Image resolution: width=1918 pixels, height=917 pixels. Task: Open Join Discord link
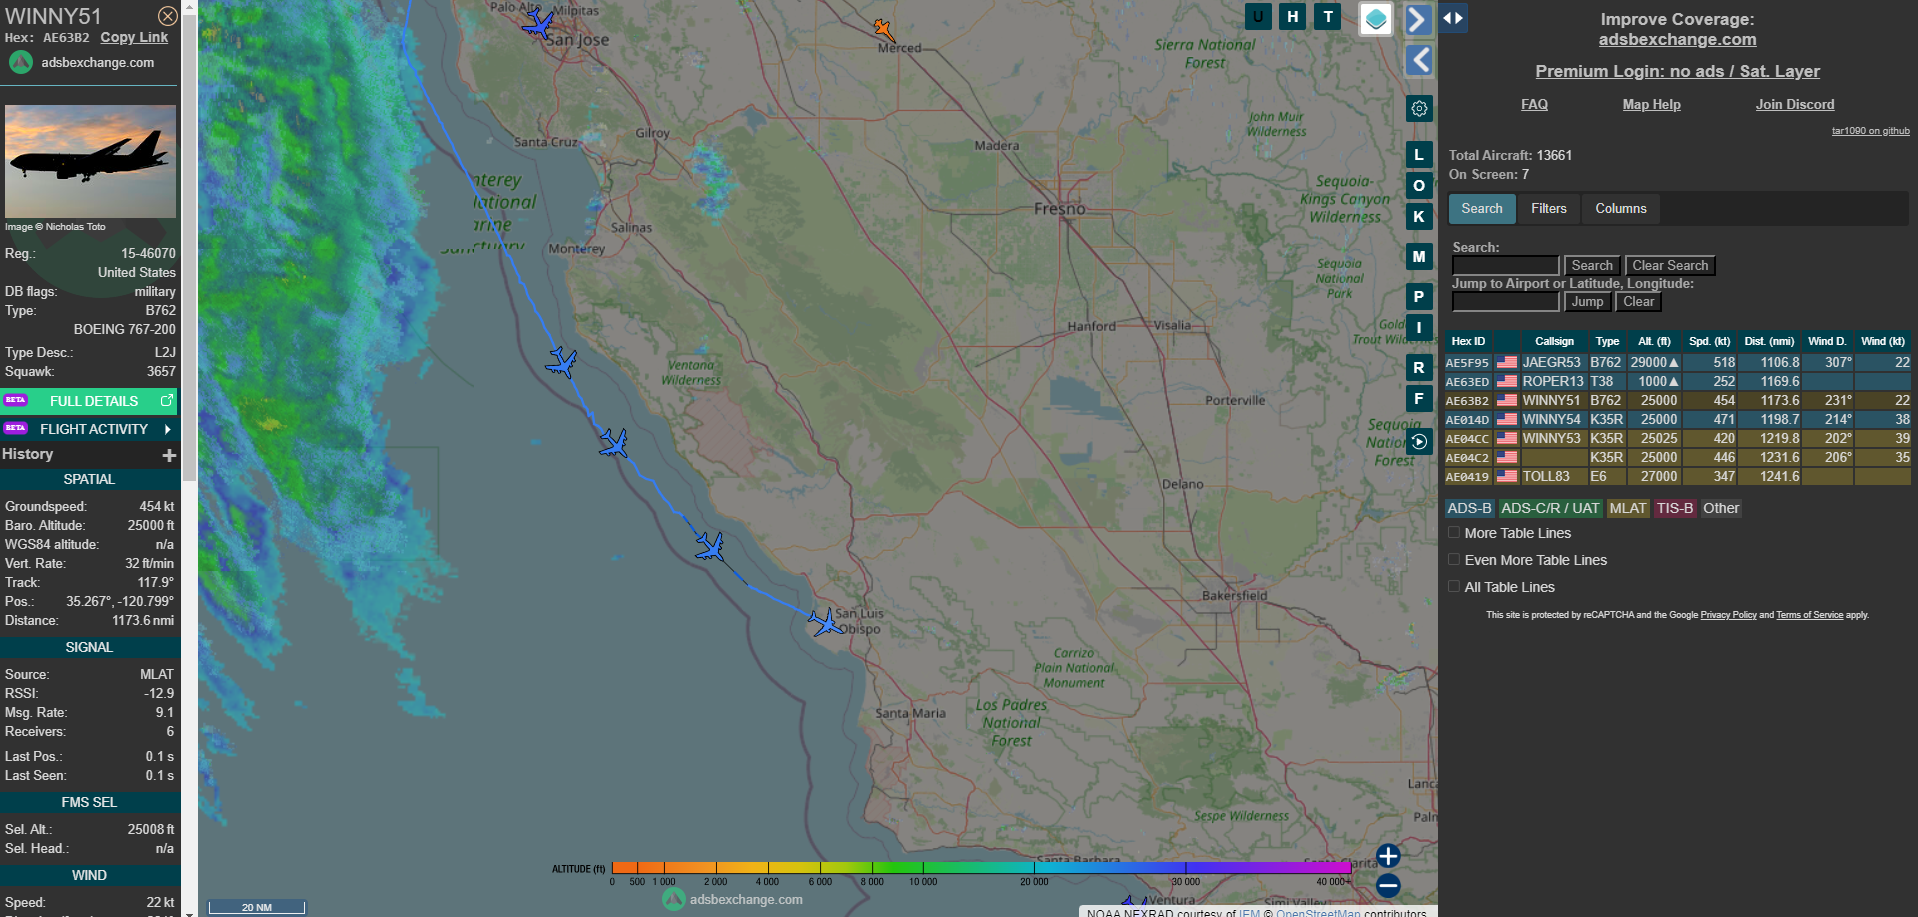click(x=1795, y=104)
